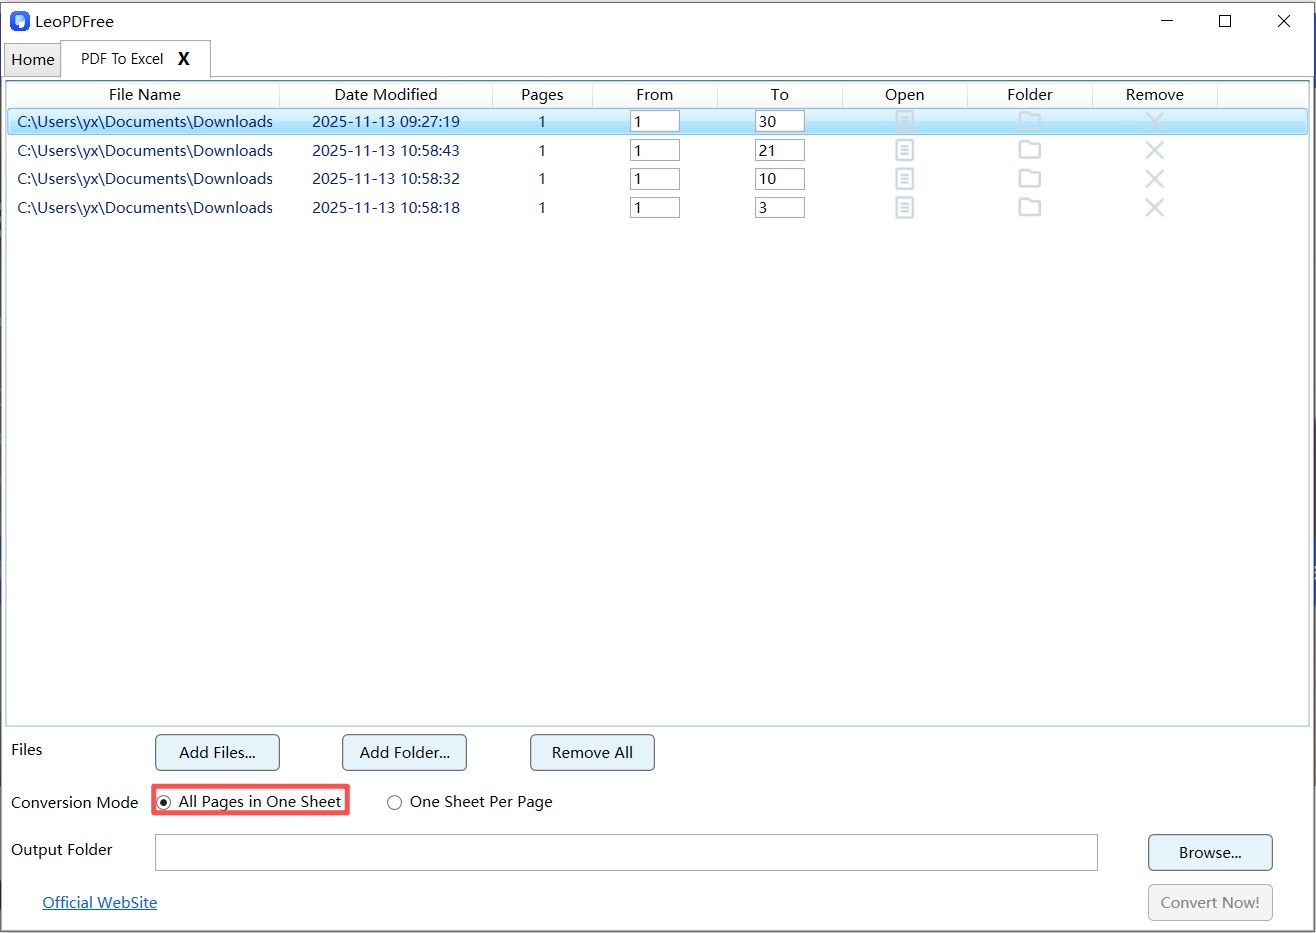
Task: Close the PDF To Excel tab
Action: coord(183,59)
